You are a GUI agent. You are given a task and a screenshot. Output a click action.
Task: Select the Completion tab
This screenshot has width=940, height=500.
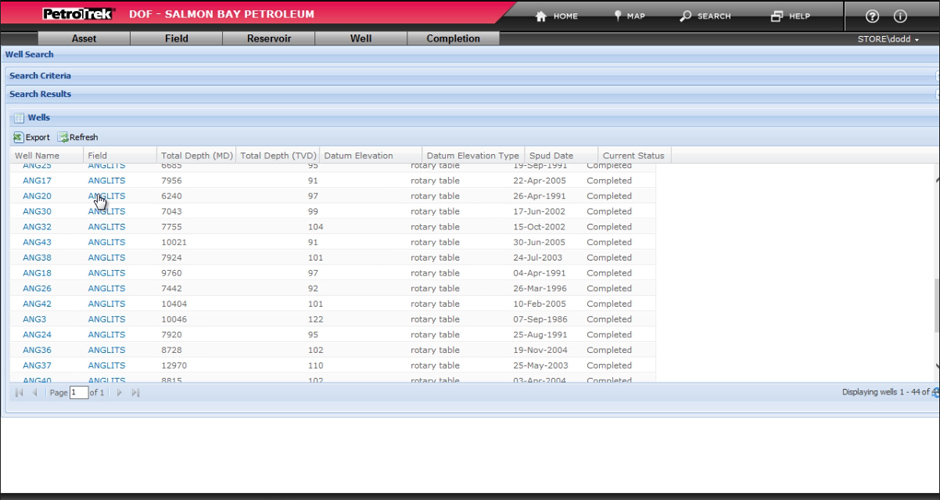pyautogui.click(x=453, y=39)
